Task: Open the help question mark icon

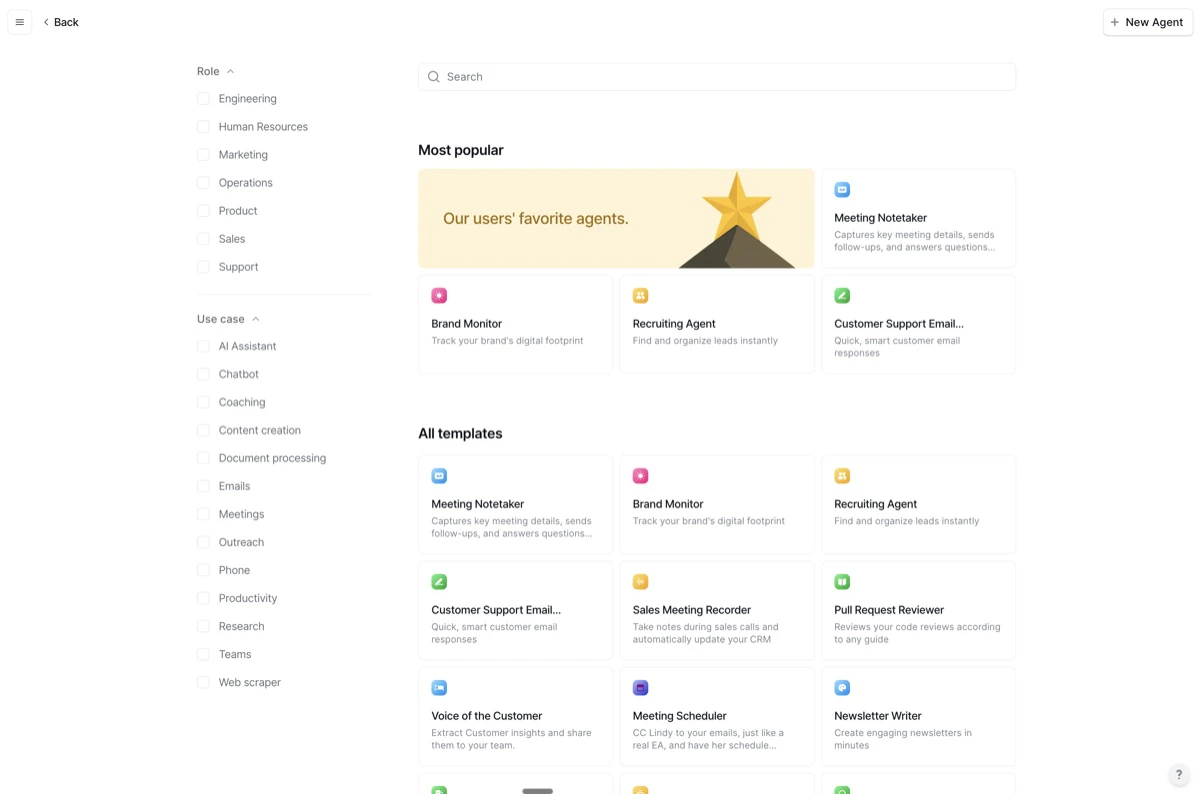Action: 1178,774
